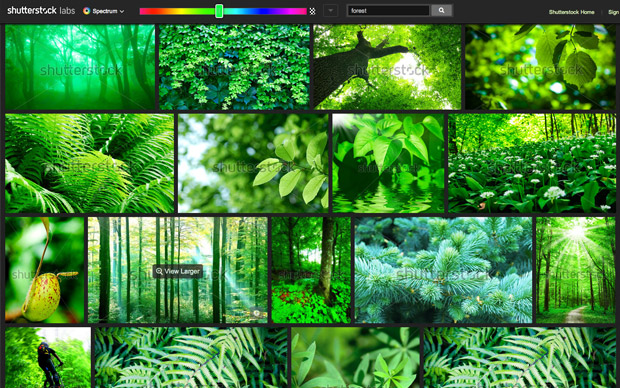Viewport: 620px width, 388px height.
Task: Focus the search field containing 'forest'
Action: click(388, 11)
